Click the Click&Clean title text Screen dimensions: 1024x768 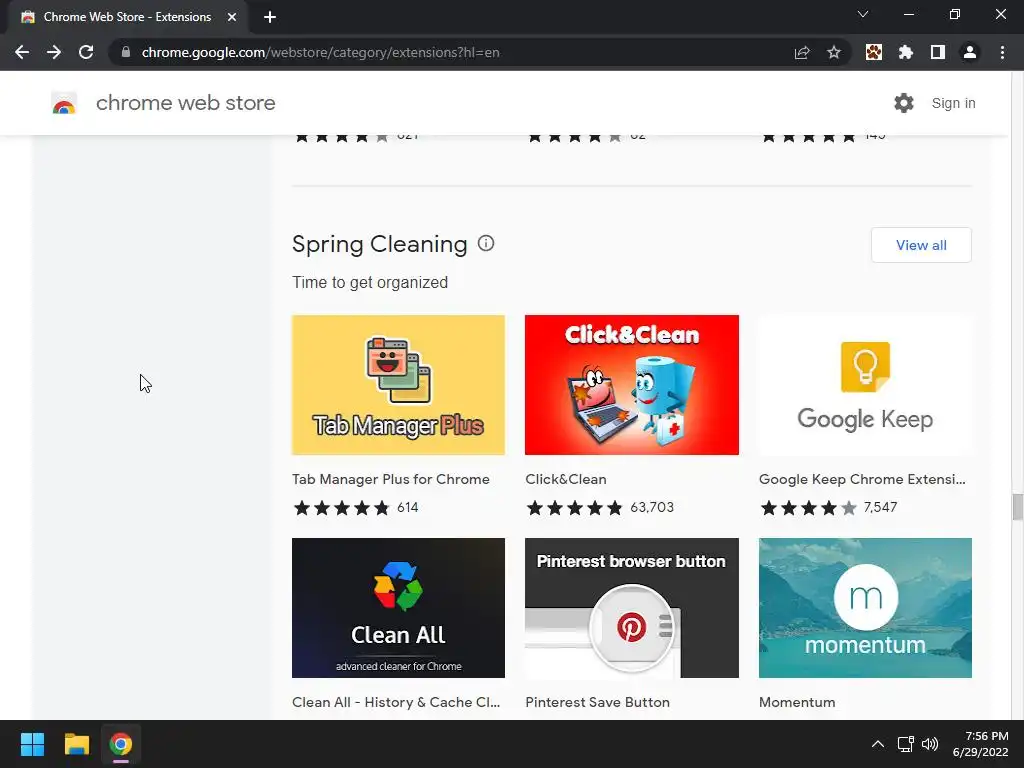click(x=566, y=479)
